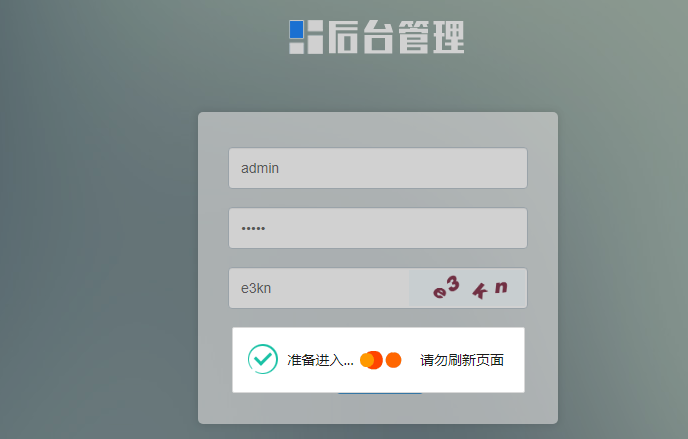Focus the password field with masked dots
Screen dimensions: 688x439
pos(378,228)
